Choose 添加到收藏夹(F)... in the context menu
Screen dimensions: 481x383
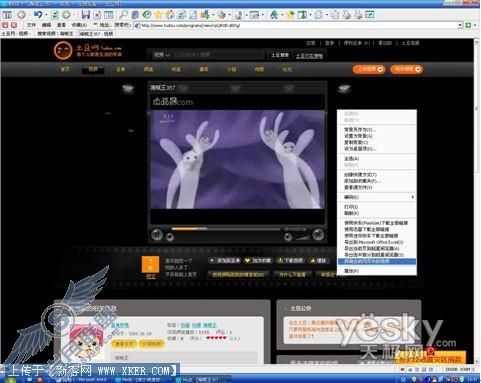click(x=377, y=181)
